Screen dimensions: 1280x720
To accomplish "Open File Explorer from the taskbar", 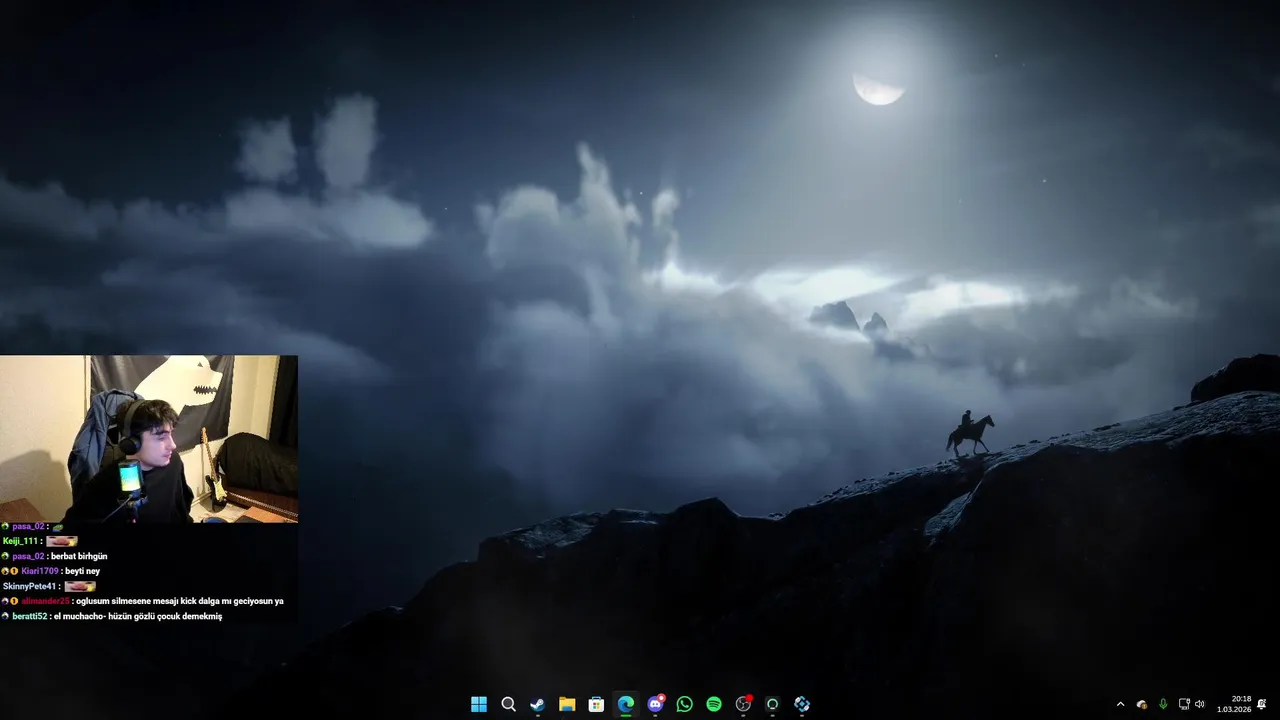I will pos(567,704).
